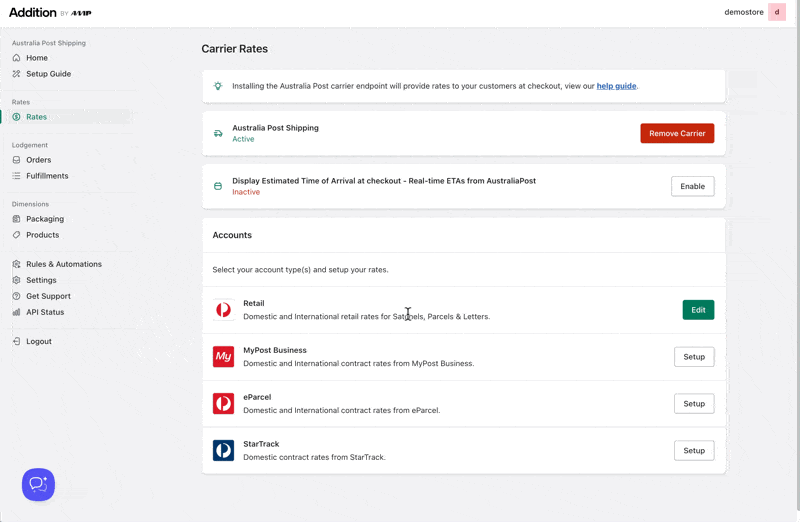Click the Home icon in sidebar

(16, 58)
